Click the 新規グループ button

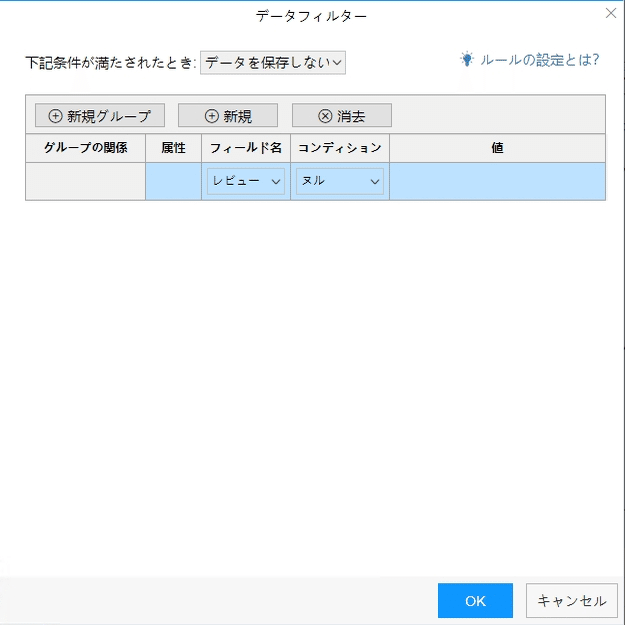(100, 116)
